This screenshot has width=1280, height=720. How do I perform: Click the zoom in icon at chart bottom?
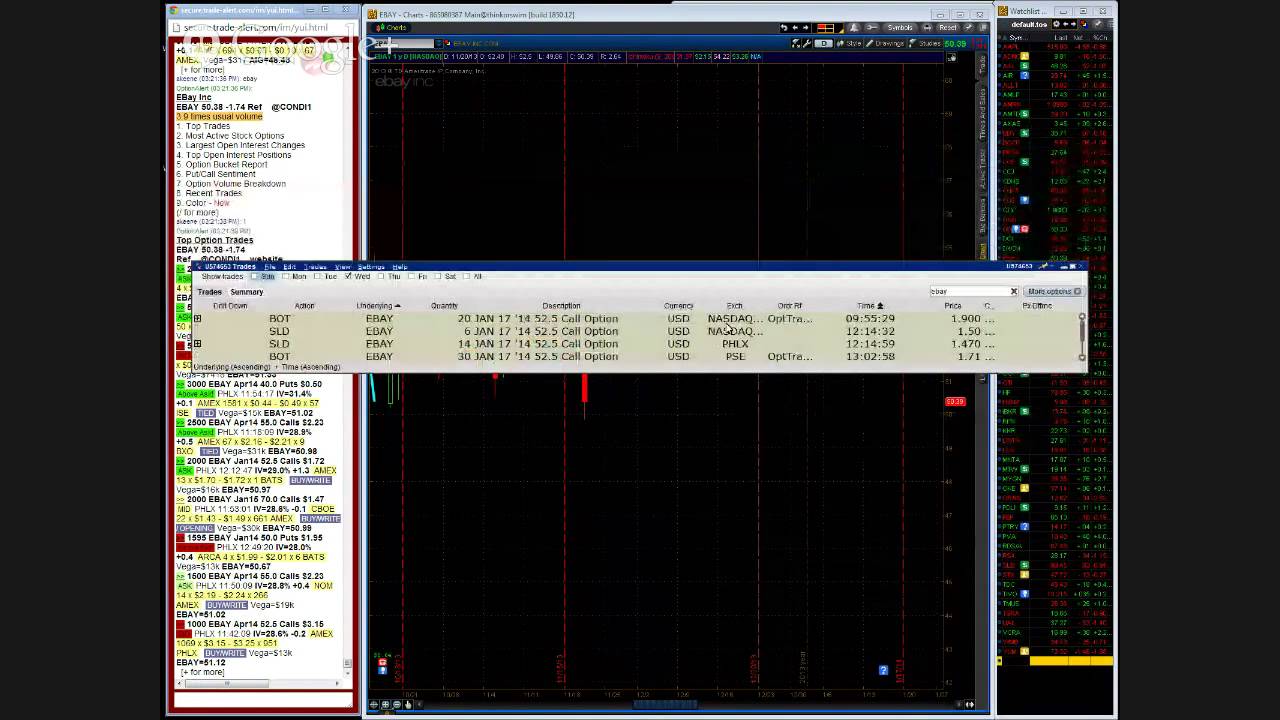385,704
